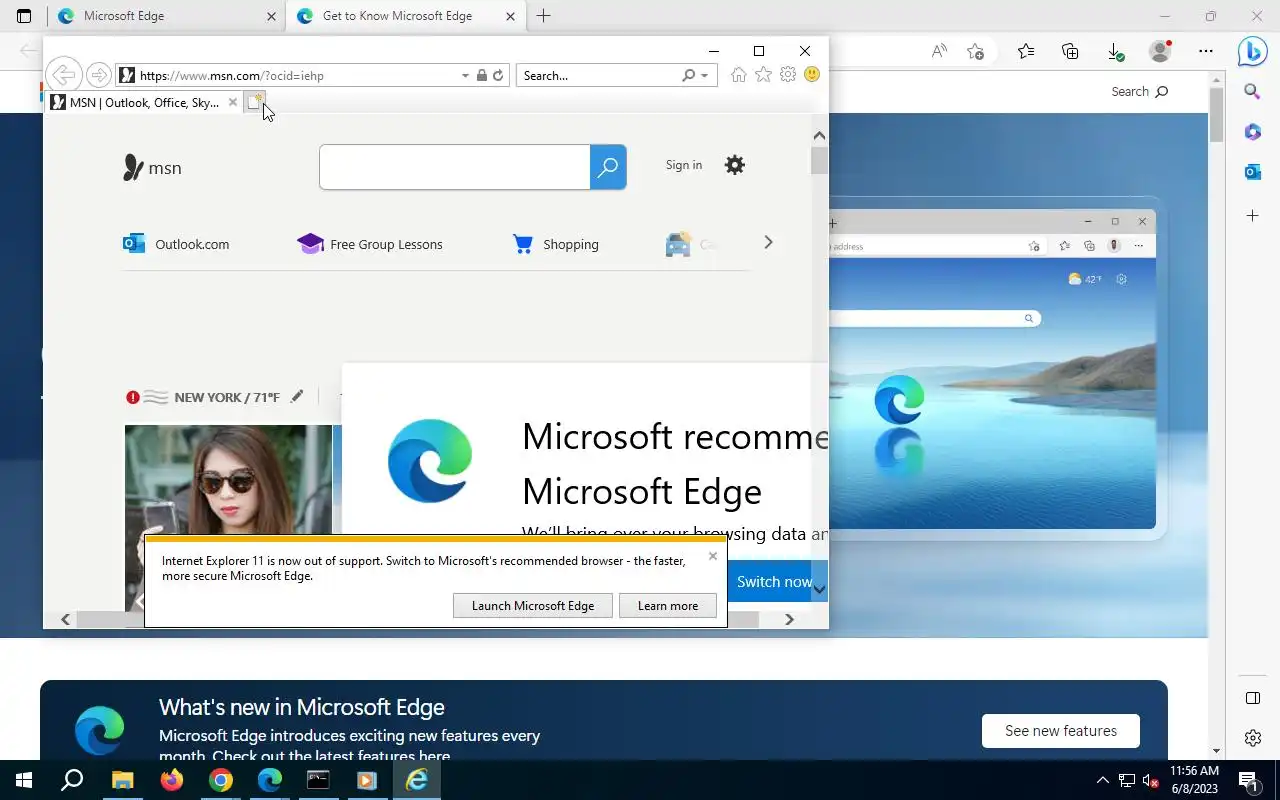Screen dimensions: 1280x800
Task: Click See new features button
Action: (1061, 731)
